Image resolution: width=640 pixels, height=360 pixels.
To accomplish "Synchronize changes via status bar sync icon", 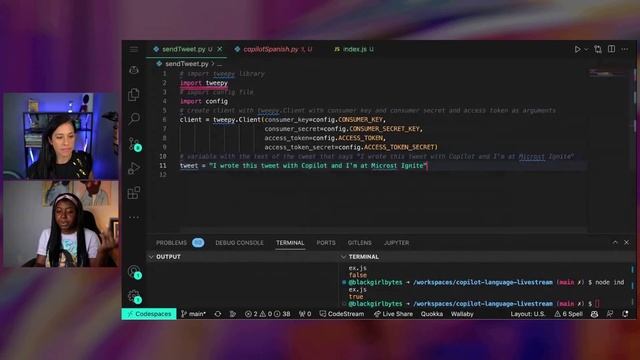I will (218, 314).
